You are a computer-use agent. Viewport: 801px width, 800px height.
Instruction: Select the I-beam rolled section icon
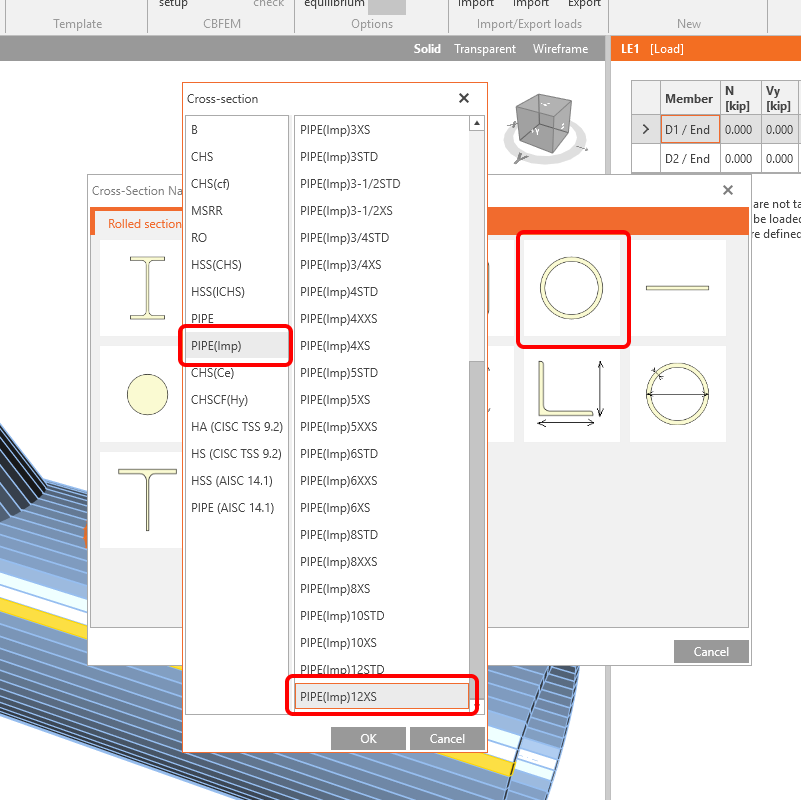[147, 288]
